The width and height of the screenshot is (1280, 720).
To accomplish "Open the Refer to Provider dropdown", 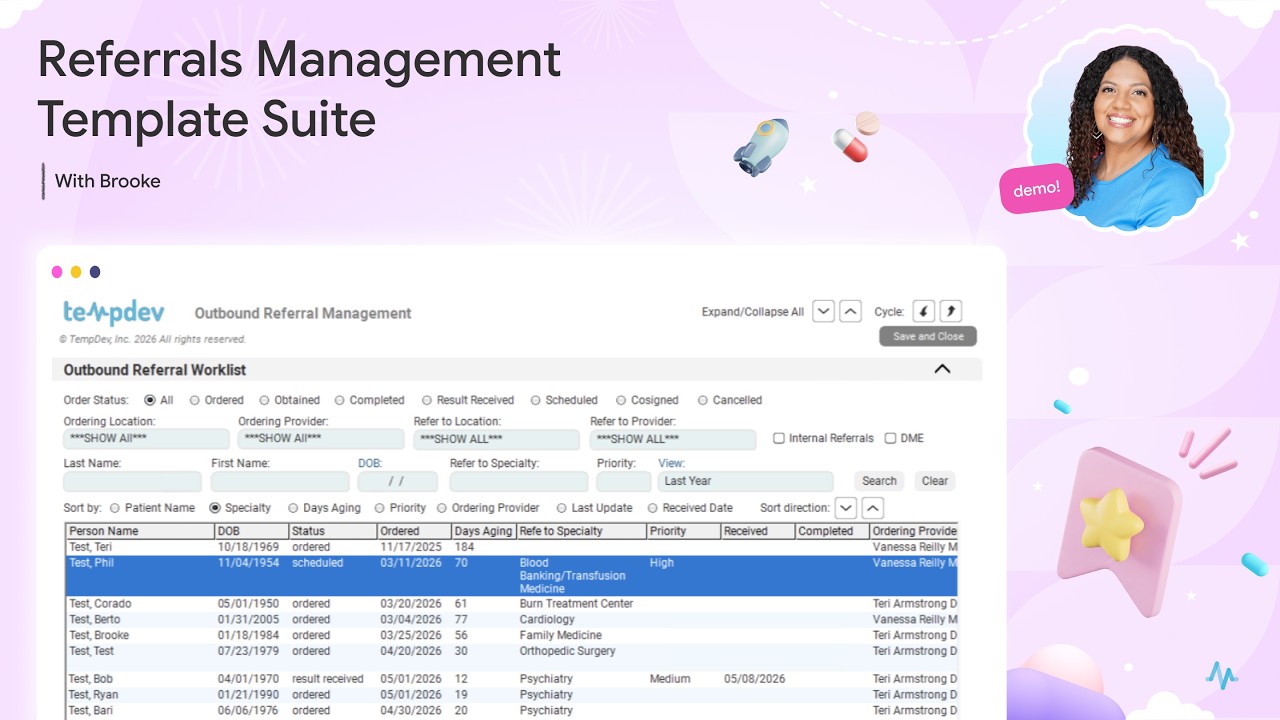I will coord(673,439).
